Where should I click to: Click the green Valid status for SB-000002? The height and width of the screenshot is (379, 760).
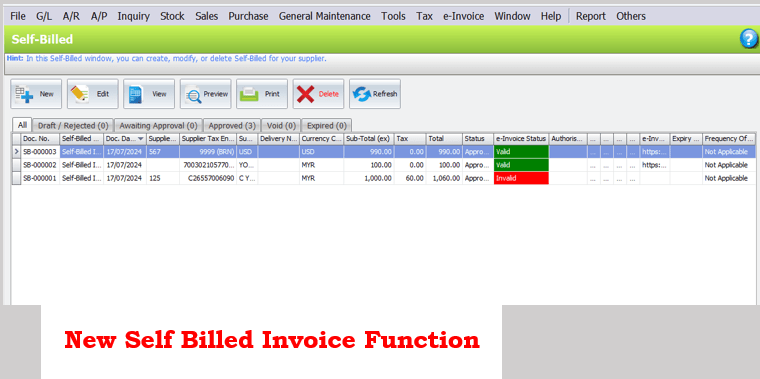tap(521, 165)
